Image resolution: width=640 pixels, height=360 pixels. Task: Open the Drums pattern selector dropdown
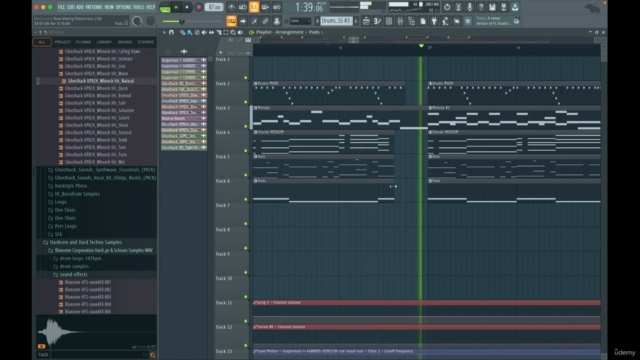click(x=336, y=21)
